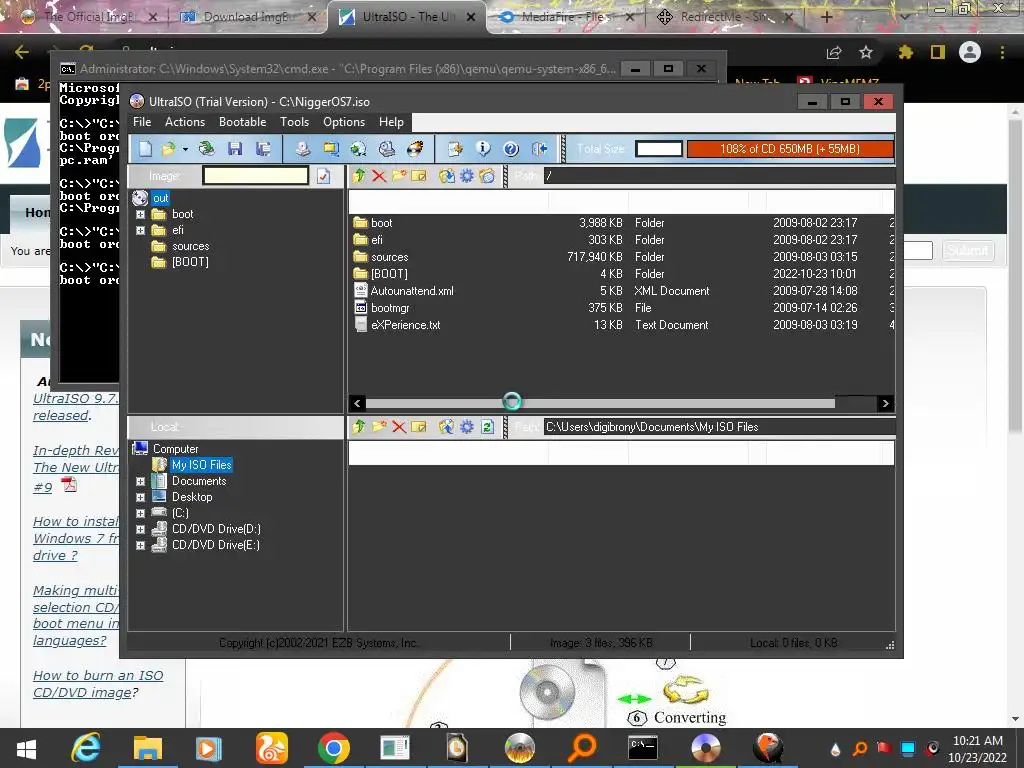Click the local Path field with My ISO Files

(719, 427)
